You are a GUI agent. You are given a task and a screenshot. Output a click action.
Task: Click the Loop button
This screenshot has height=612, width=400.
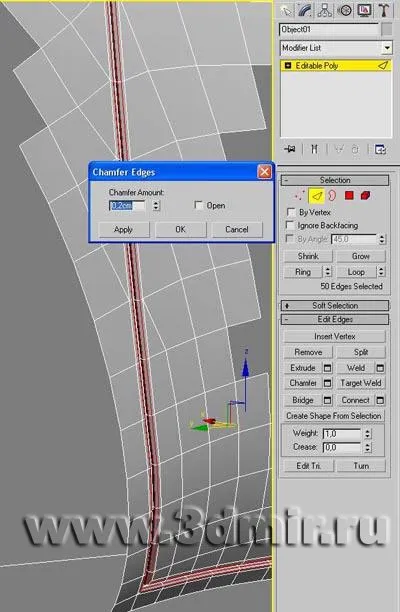pyautogui.click(x=356, y=272)
